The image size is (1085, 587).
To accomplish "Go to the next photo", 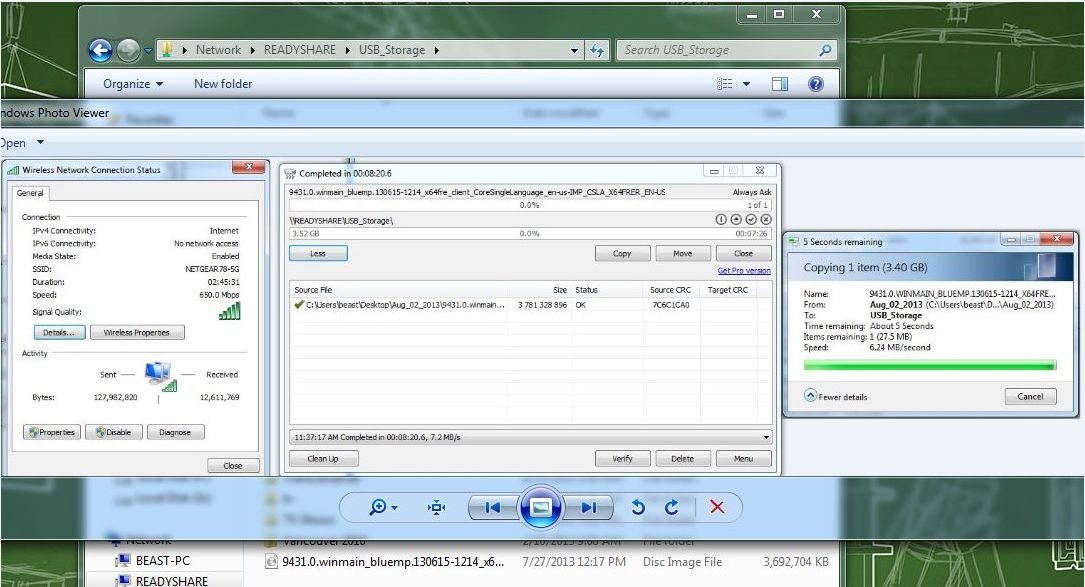I will tap(589, 508).
